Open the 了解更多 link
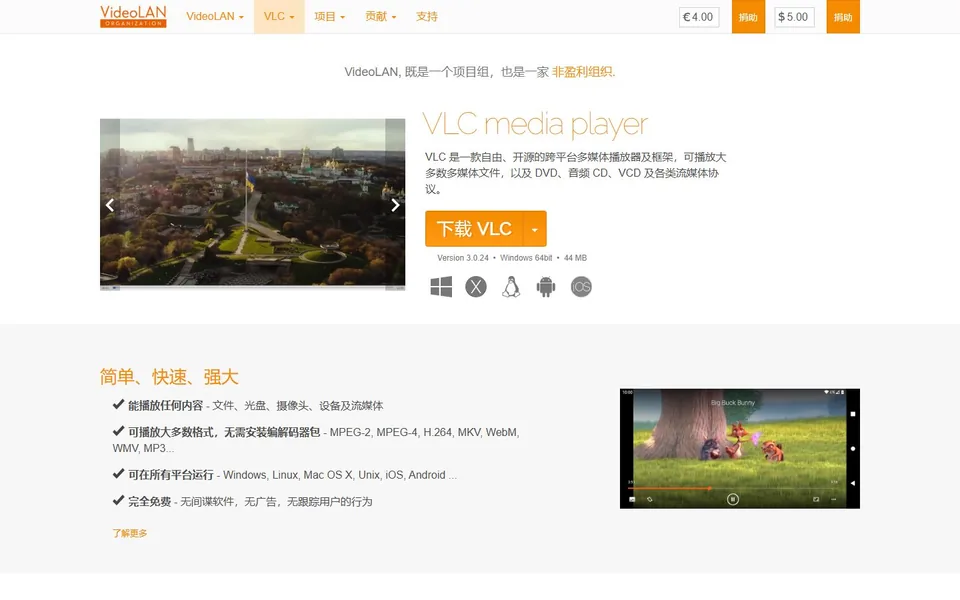The image size is (960, 600). click(130, 533)
